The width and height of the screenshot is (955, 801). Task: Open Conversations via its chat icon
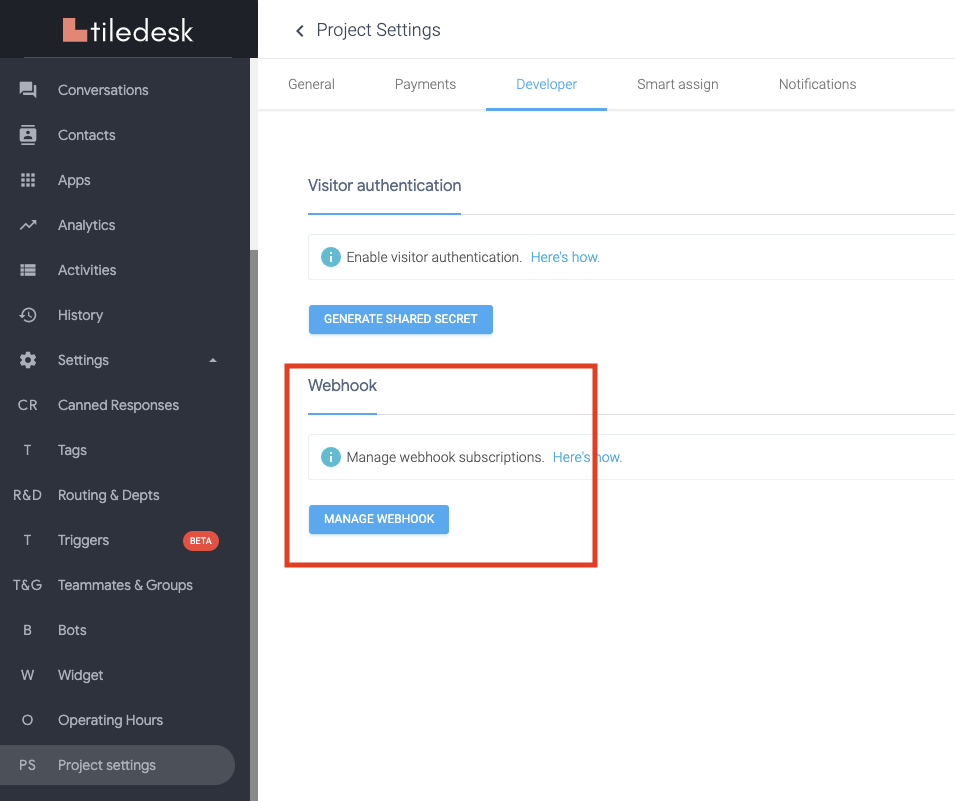28,90
